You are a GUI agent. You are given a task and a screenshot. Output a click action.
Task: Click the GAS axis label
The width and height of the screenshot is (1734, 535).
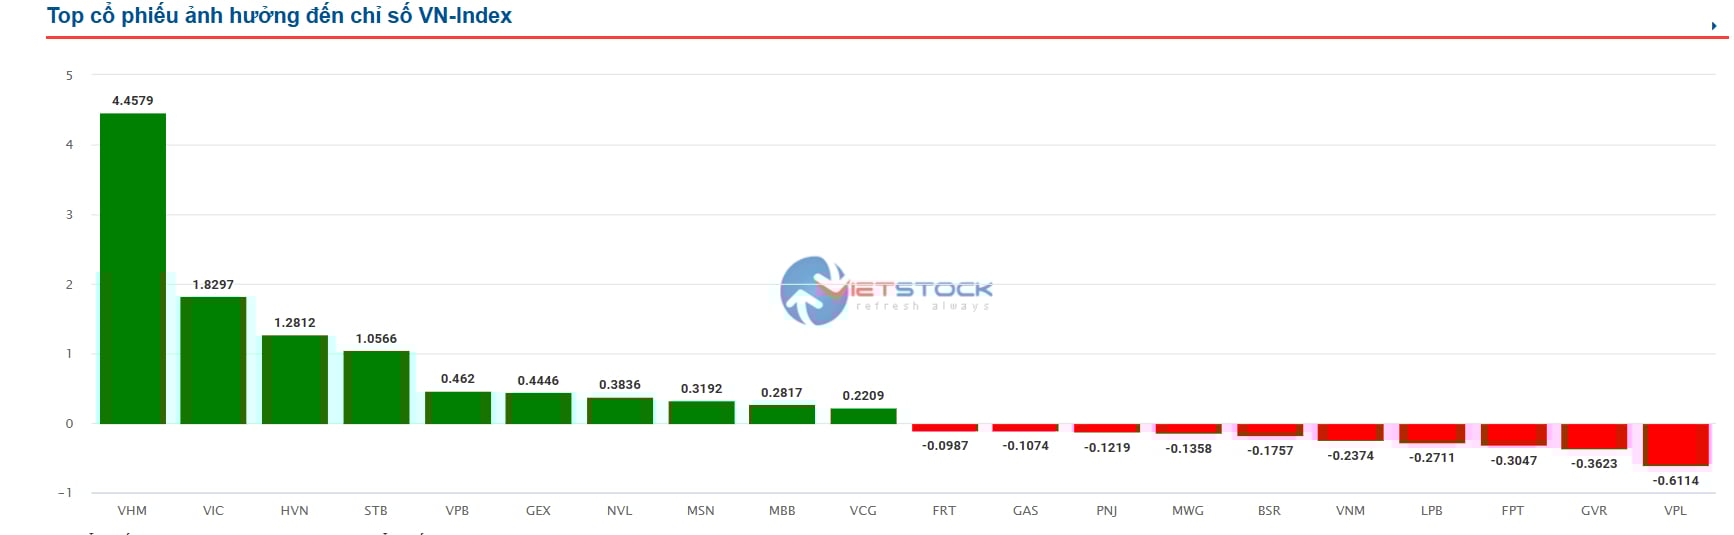[x=1026, y=511]
